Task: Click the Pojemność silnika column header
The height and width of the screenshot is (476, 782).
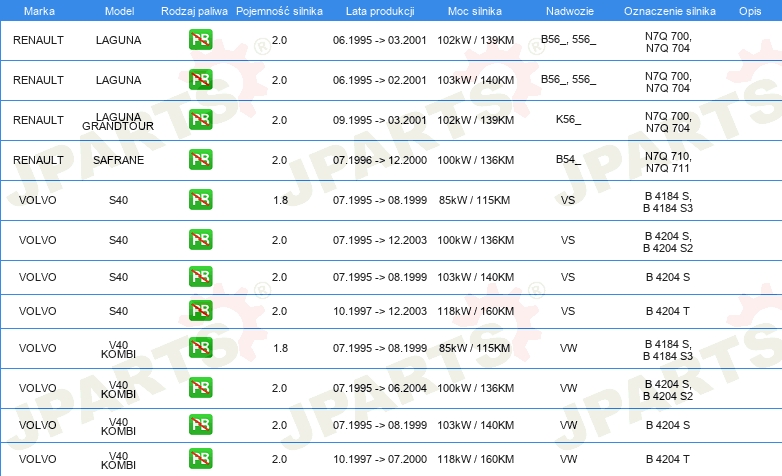Action: pyautogui.click(x=279, y=11)
